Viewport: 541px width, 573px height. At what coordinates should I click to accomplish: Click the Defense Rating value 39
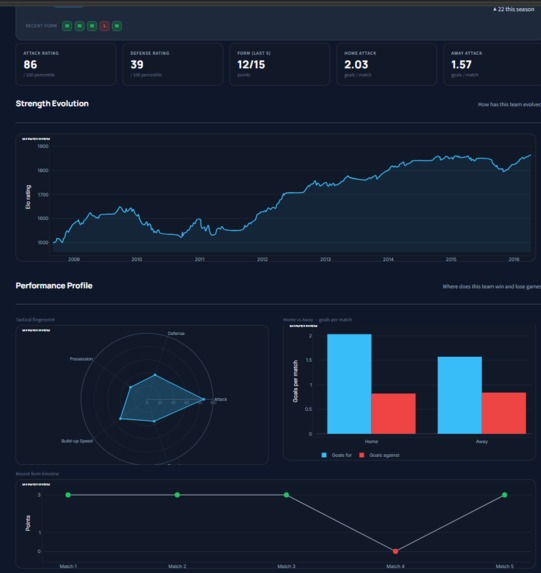137,65
